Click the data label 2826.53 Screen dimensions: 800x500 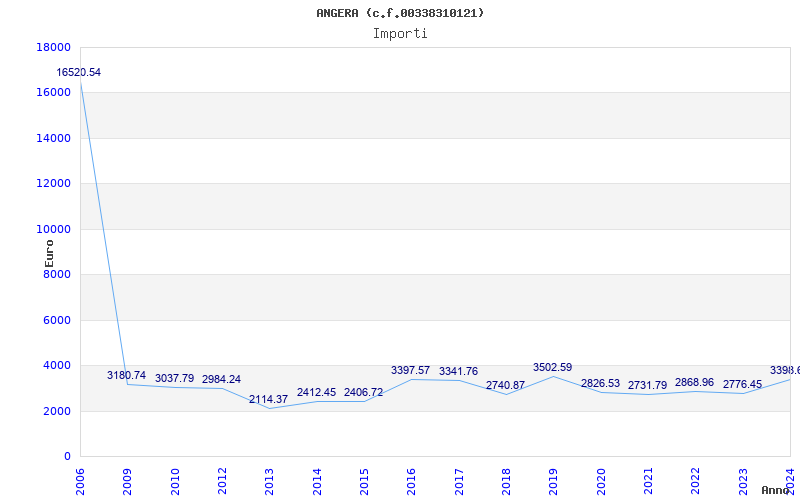[600, 384]
